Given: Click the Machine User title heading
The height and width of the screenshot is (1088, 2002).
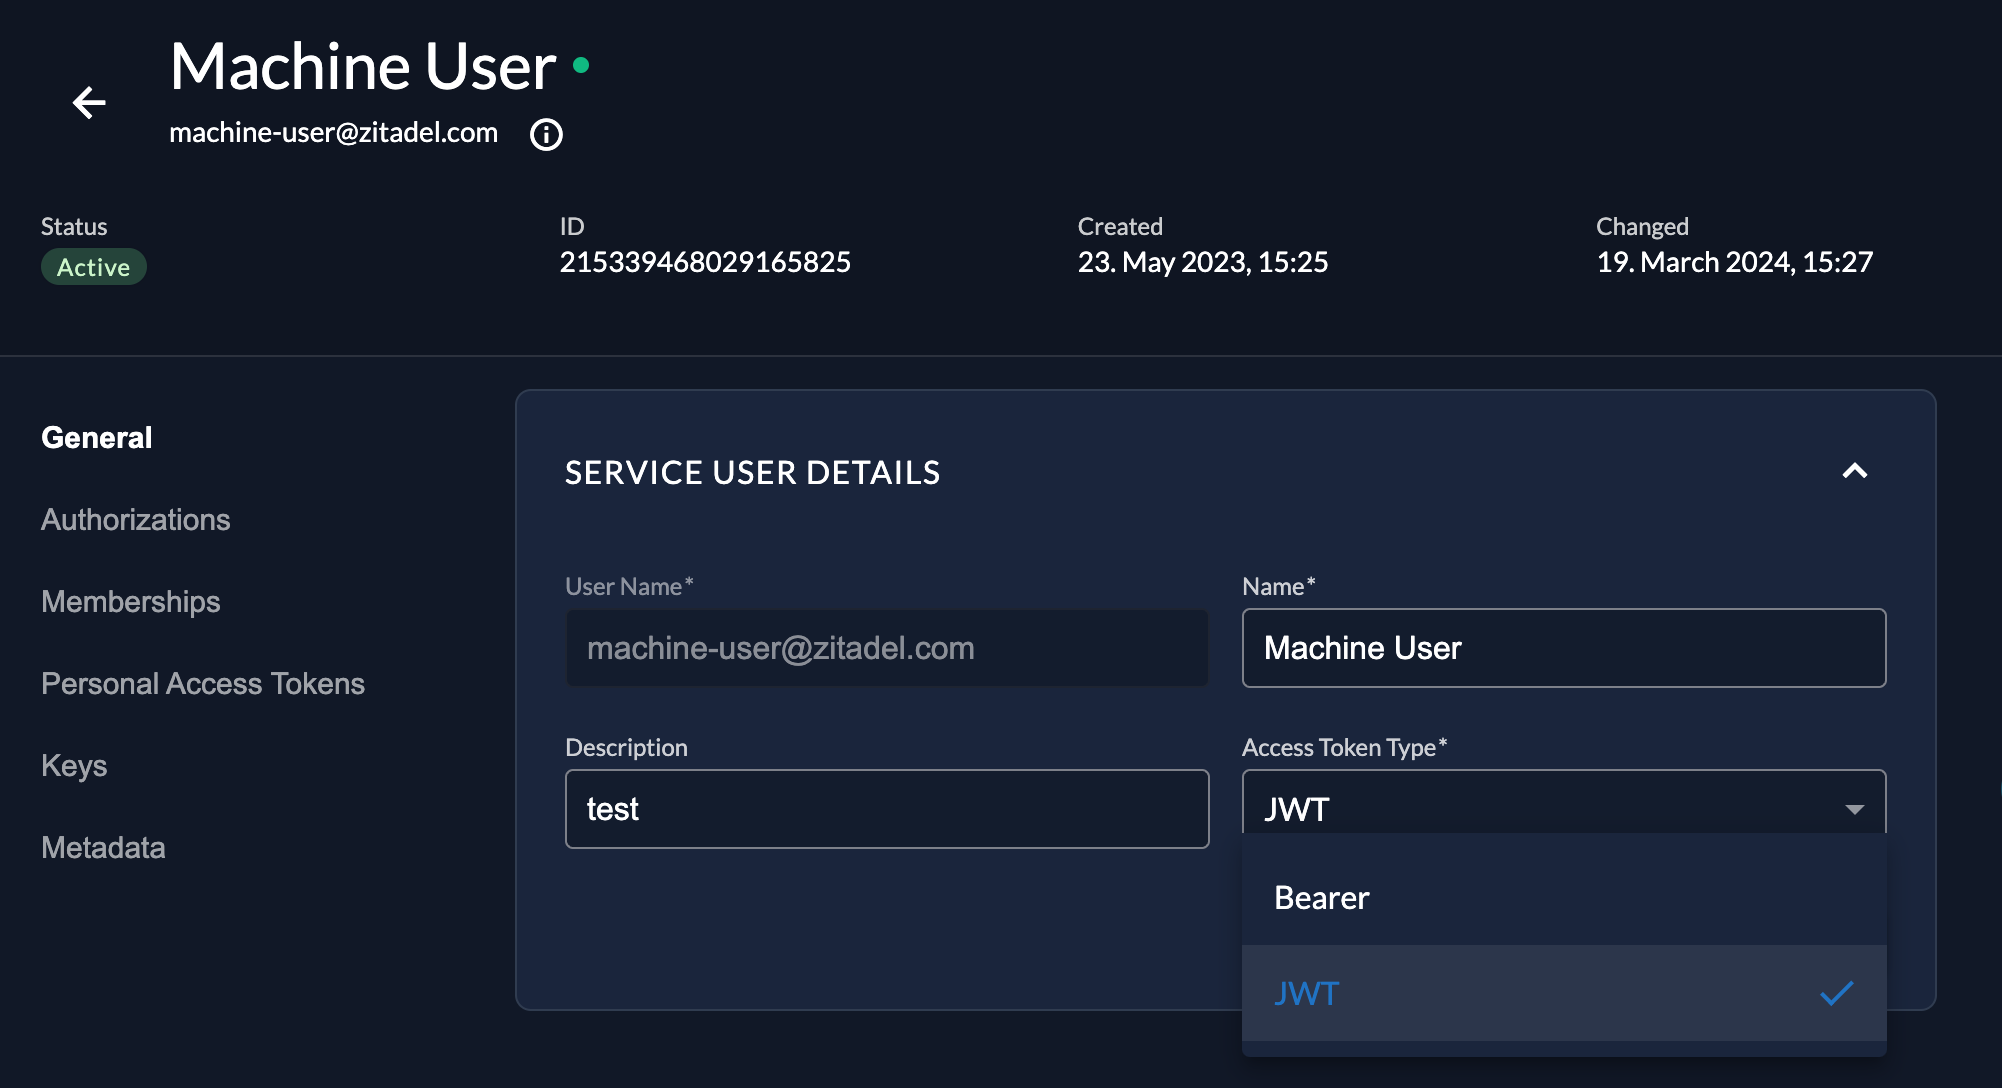Looking at the screenshot, I should pos(362,66).
